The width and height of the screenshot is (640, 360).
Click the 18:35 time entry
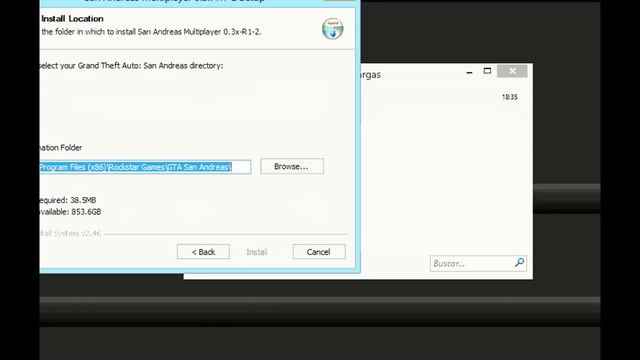510,97
